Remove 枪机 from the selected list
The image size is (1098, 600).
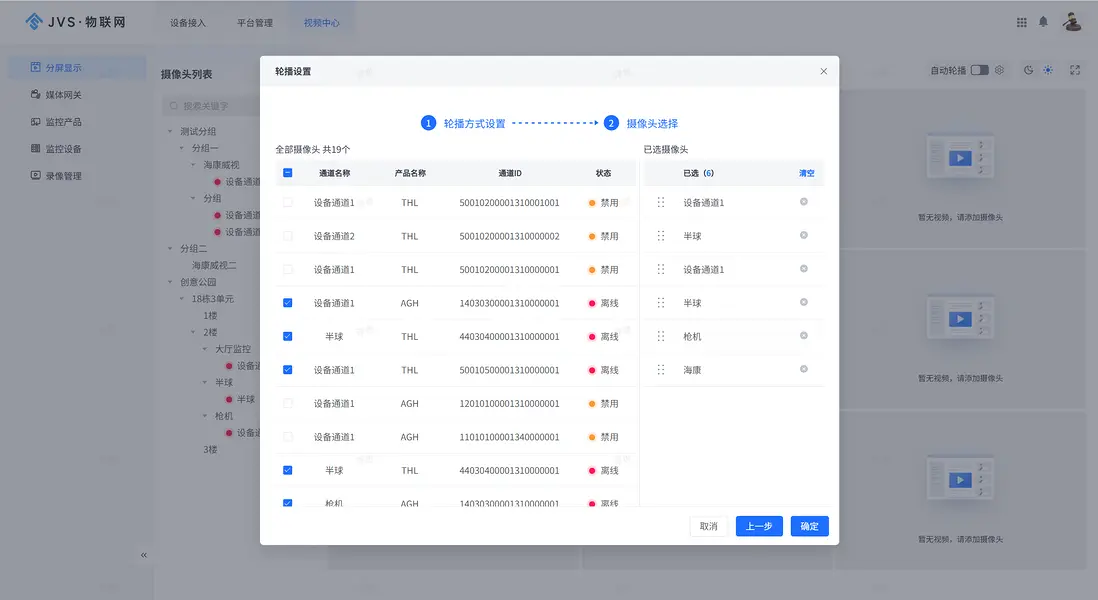[804, 336]
